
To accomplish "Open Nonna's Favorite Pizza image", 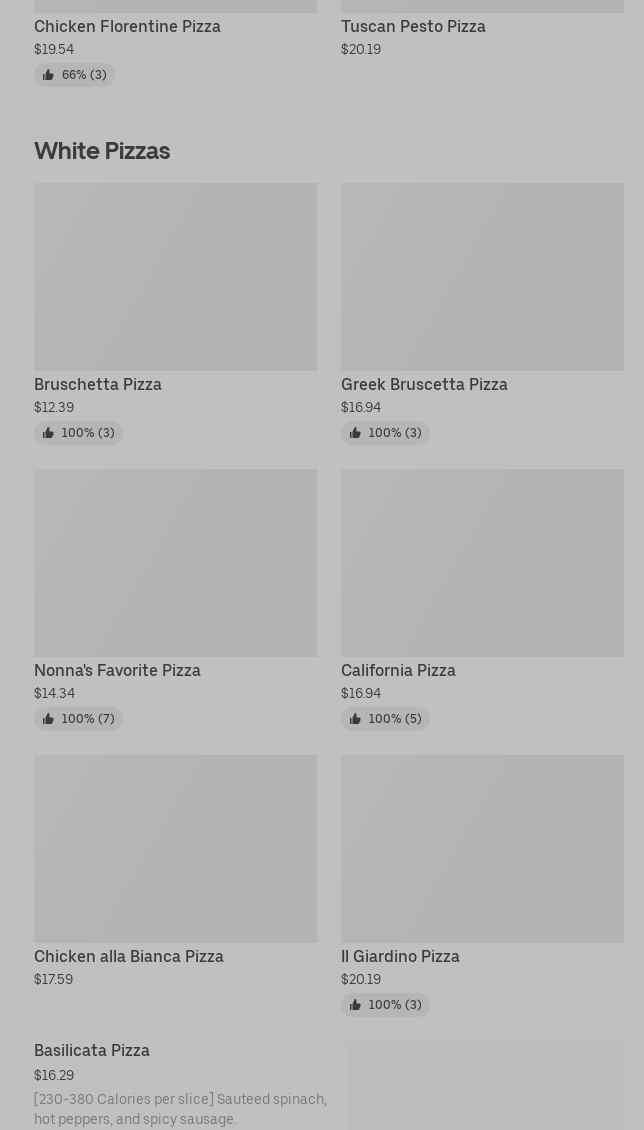I will (x=175, y=562).
